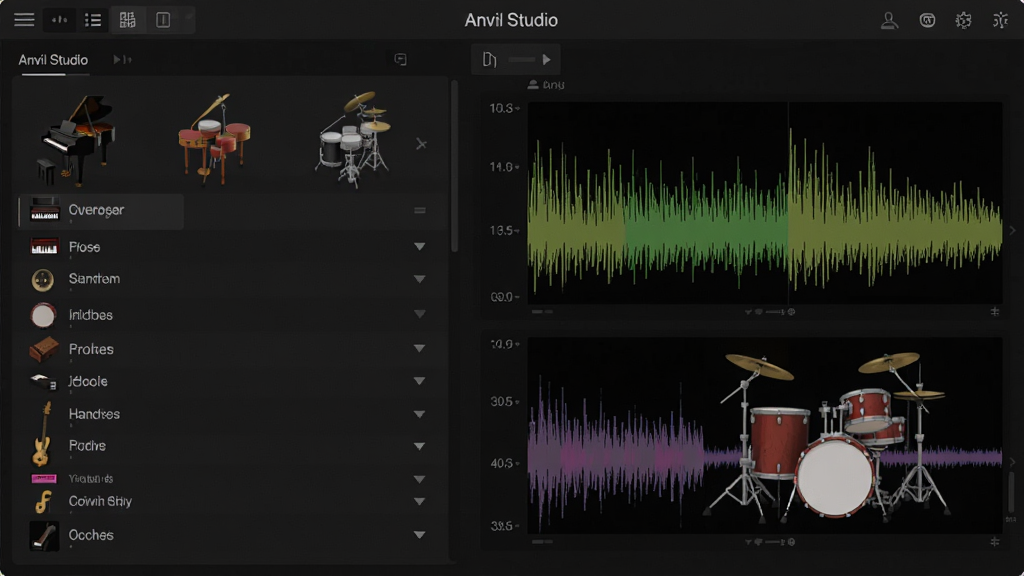Click the pink keyboard icon
This screenshot has height=576, width=1024.
[x=44, y=479]
